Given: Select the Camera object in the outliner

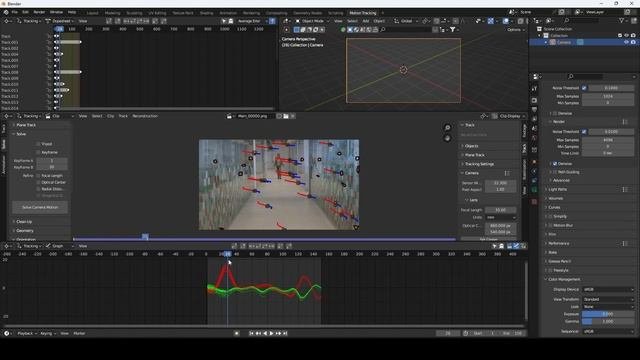Looking at the screenshot, I should point(564,42).
